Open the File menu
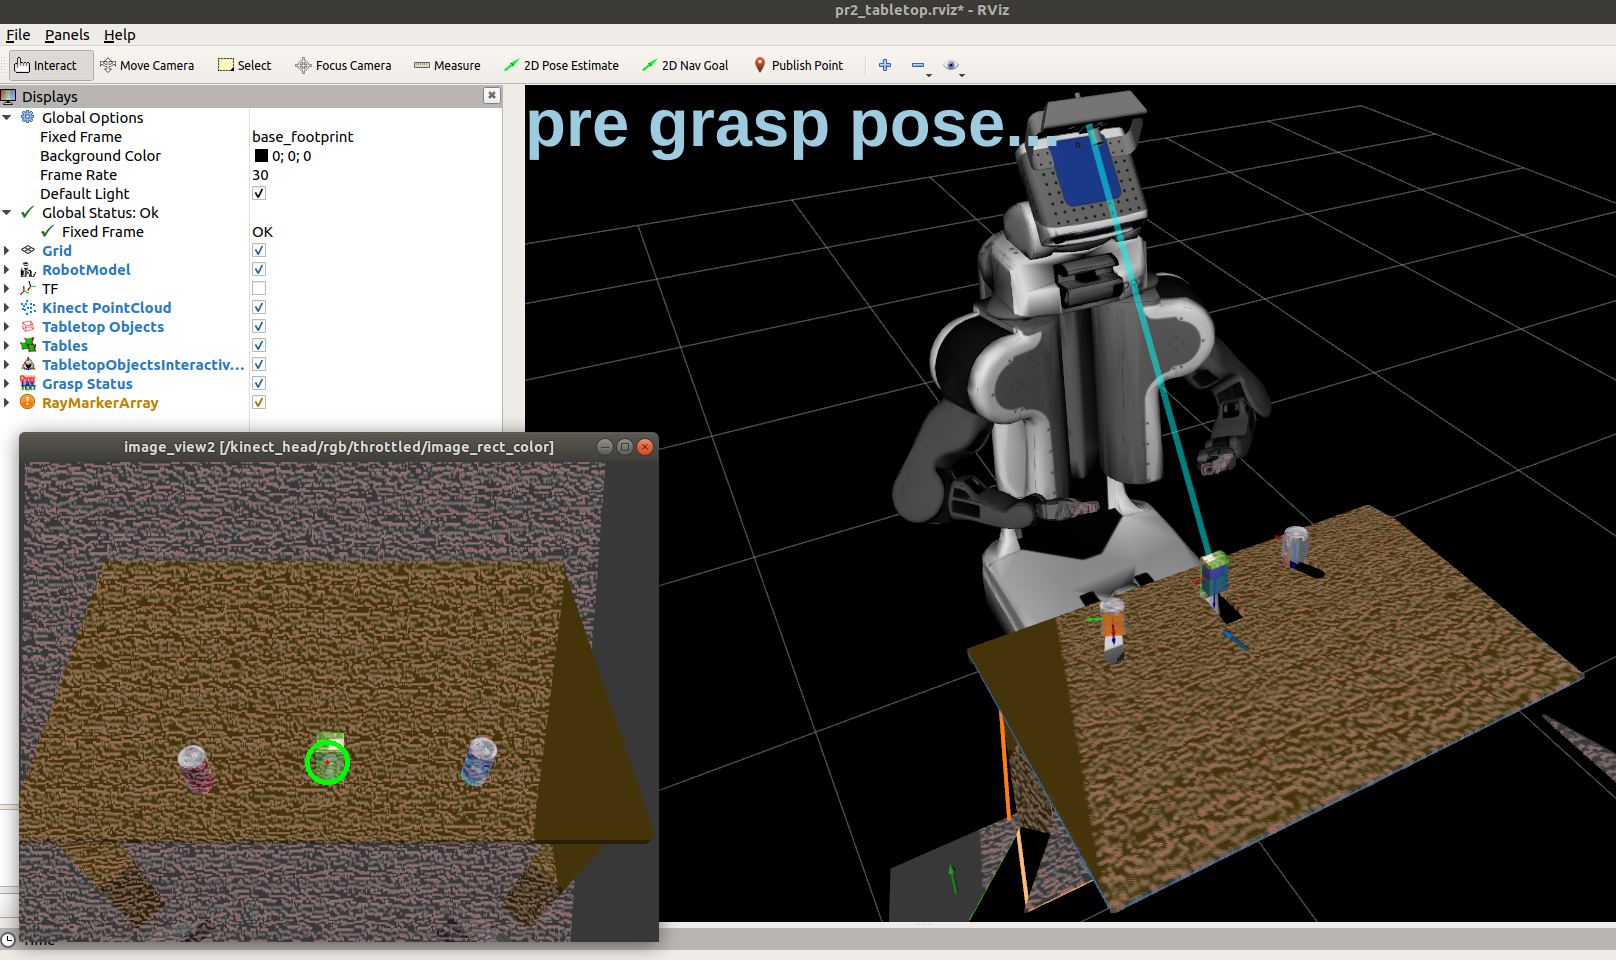This screenshot has height=960, width=1616. pyautogui.click(x=18, y=35)
